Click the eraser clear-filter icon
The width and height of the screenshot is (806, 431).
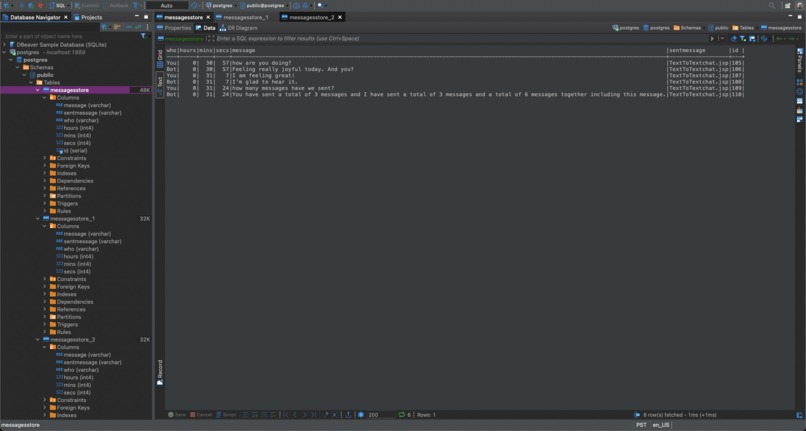734,39
